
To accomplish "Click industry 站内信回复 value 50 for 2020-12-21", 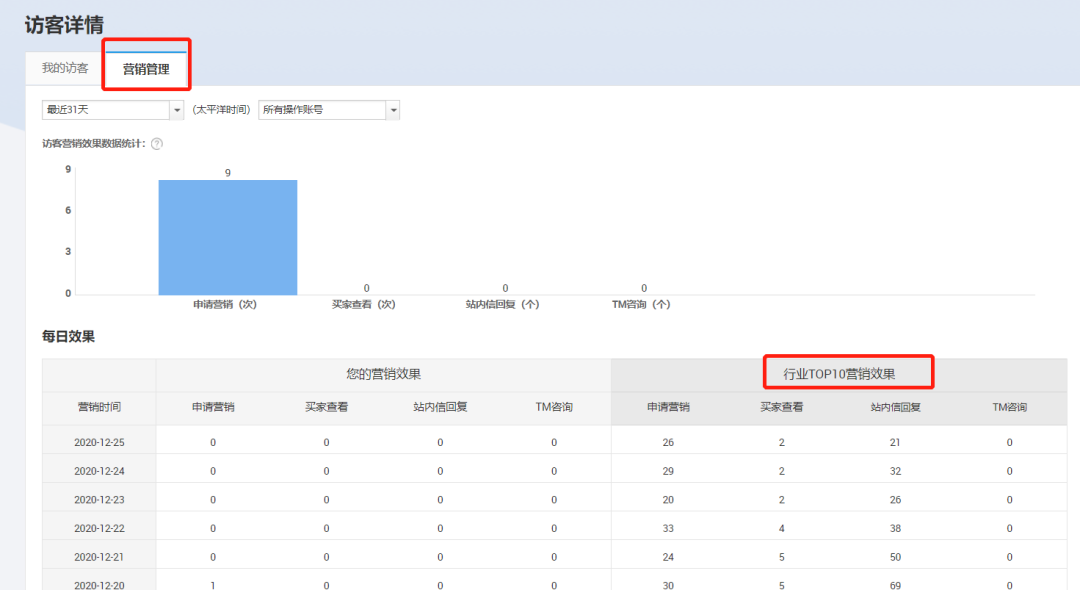I will pos(895,557).
